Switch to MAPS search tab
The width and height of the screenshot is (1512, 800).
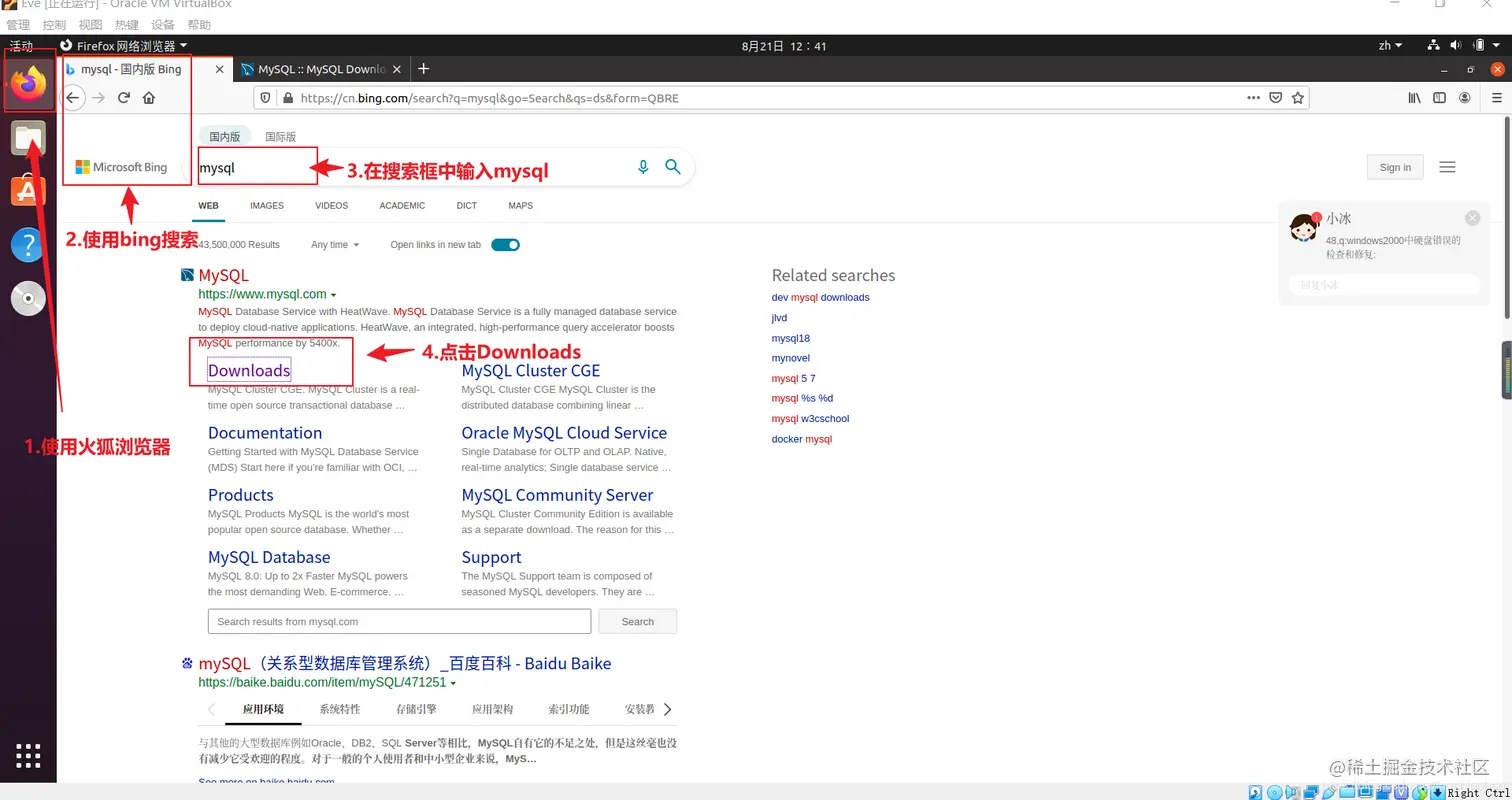tap(521, 206)
